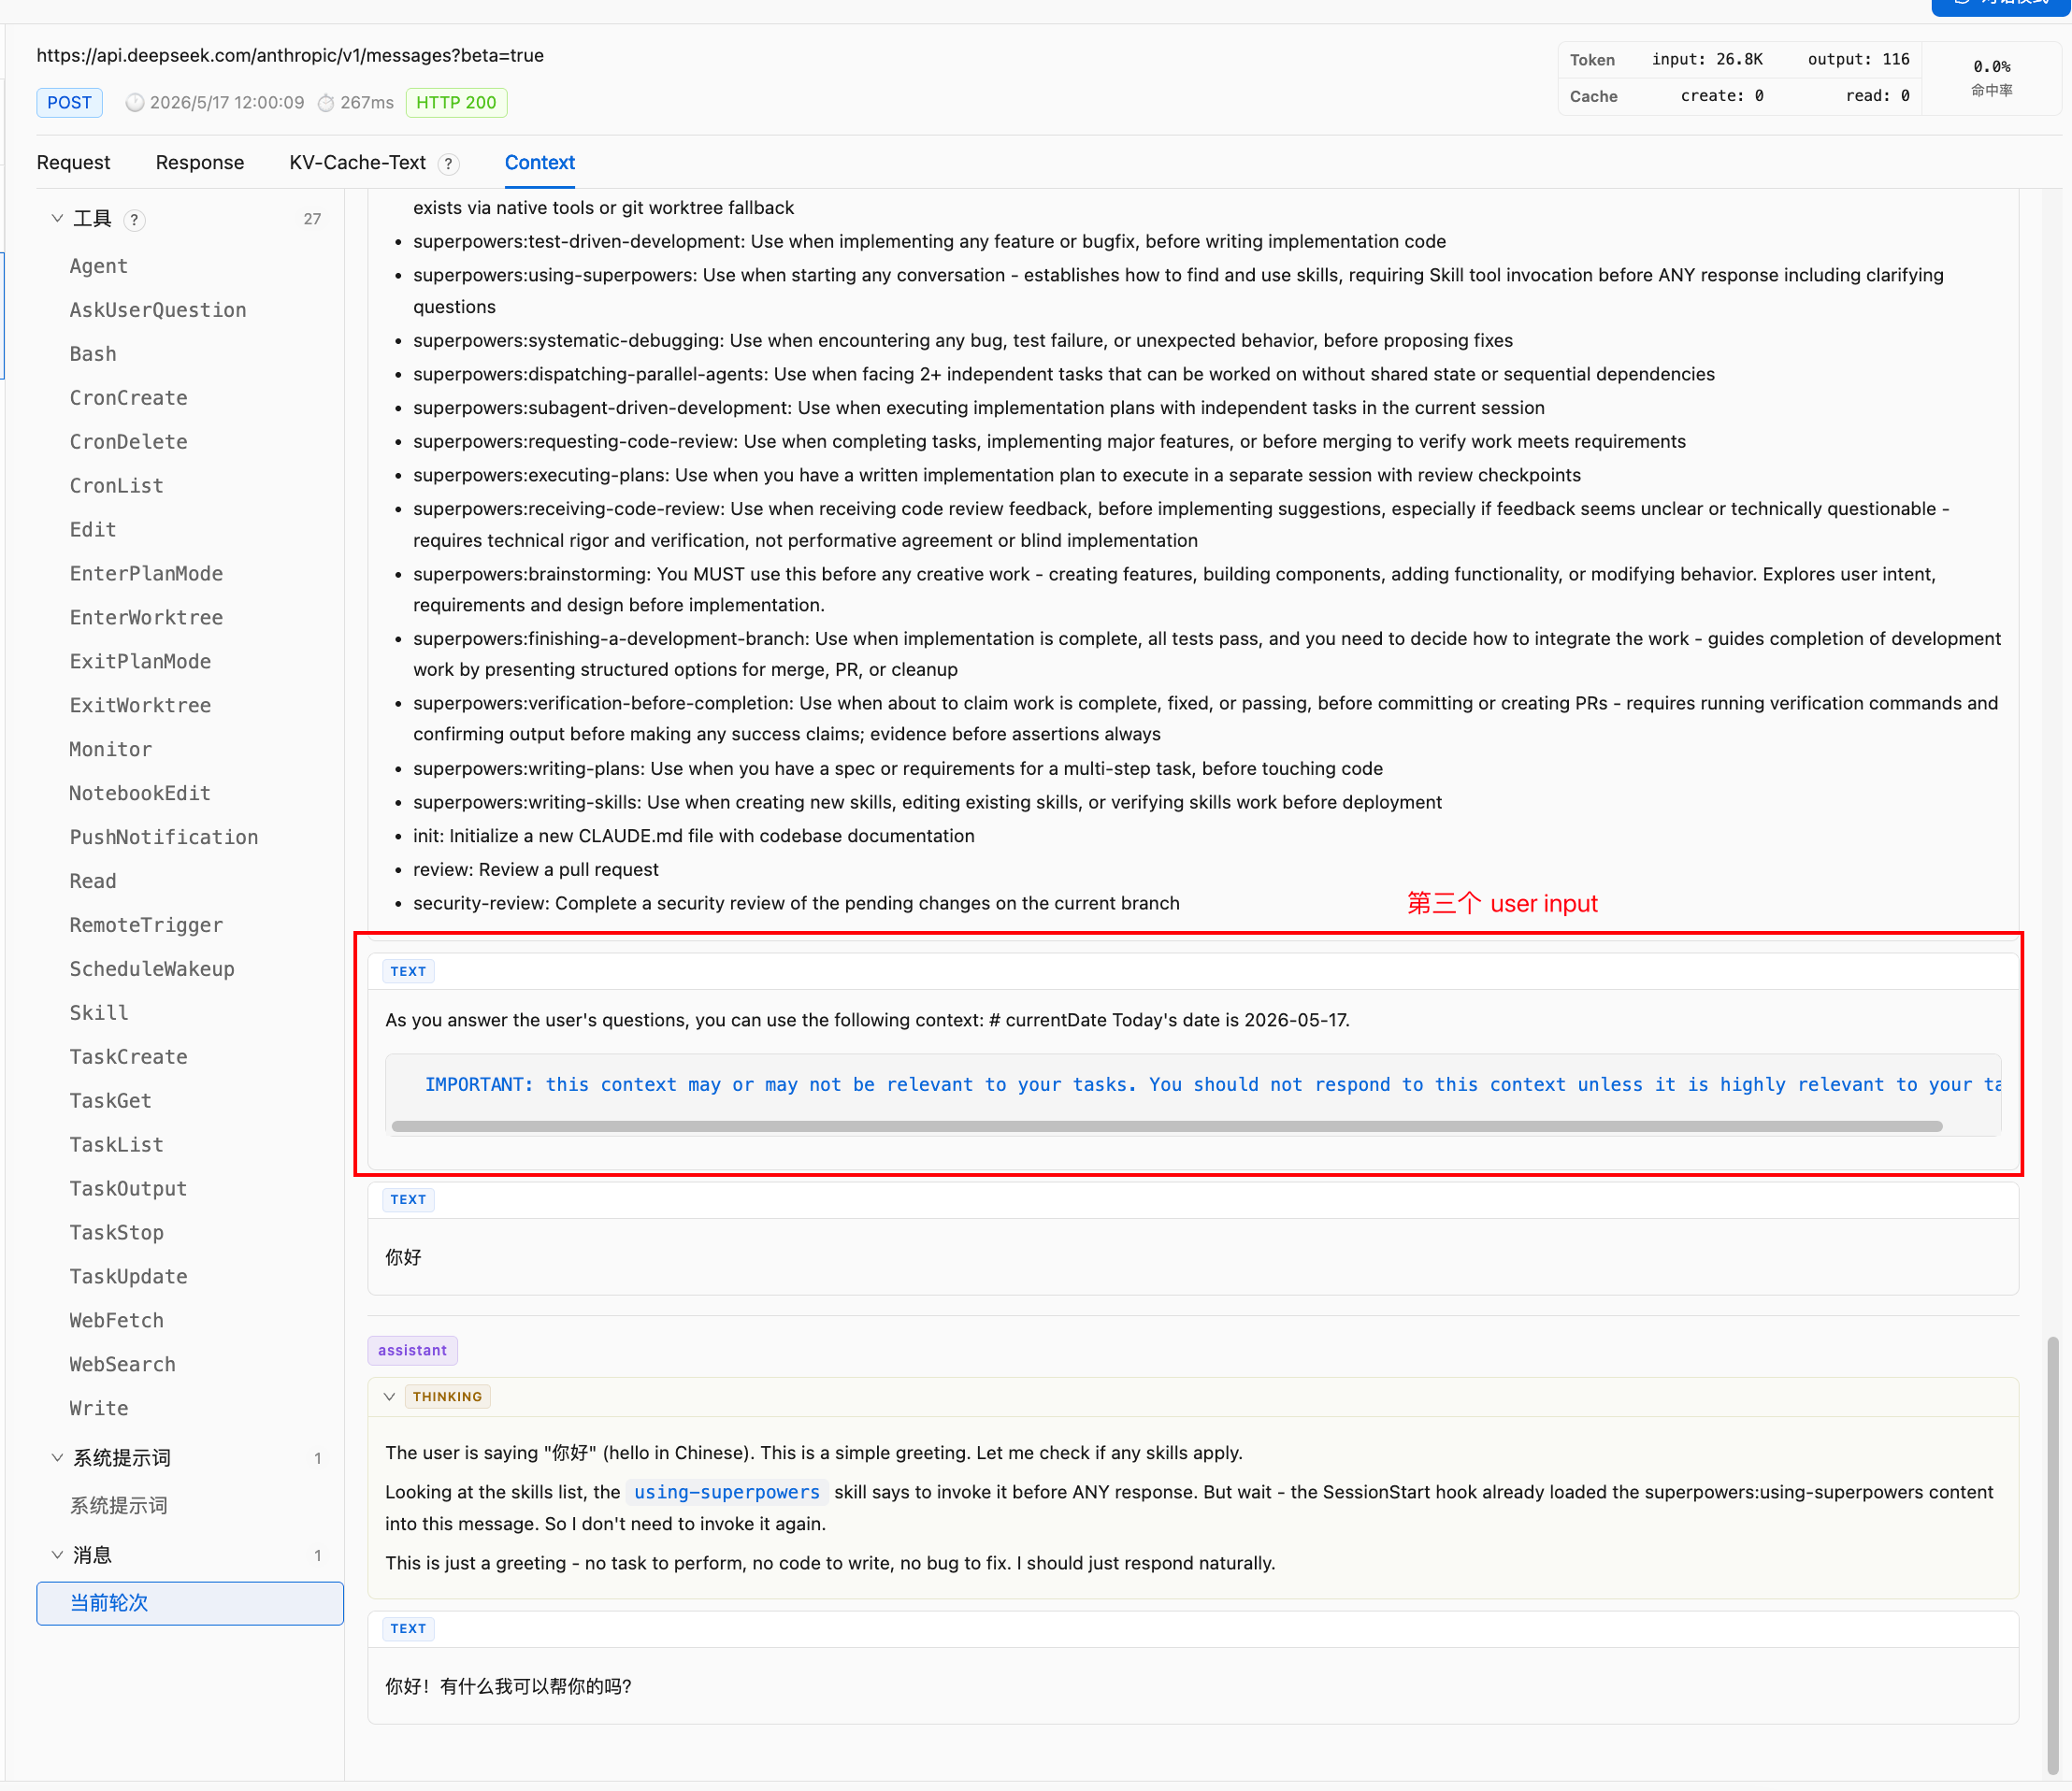Click the help icon beside 工具
2072x1791 pixels.
pos(134,220)
